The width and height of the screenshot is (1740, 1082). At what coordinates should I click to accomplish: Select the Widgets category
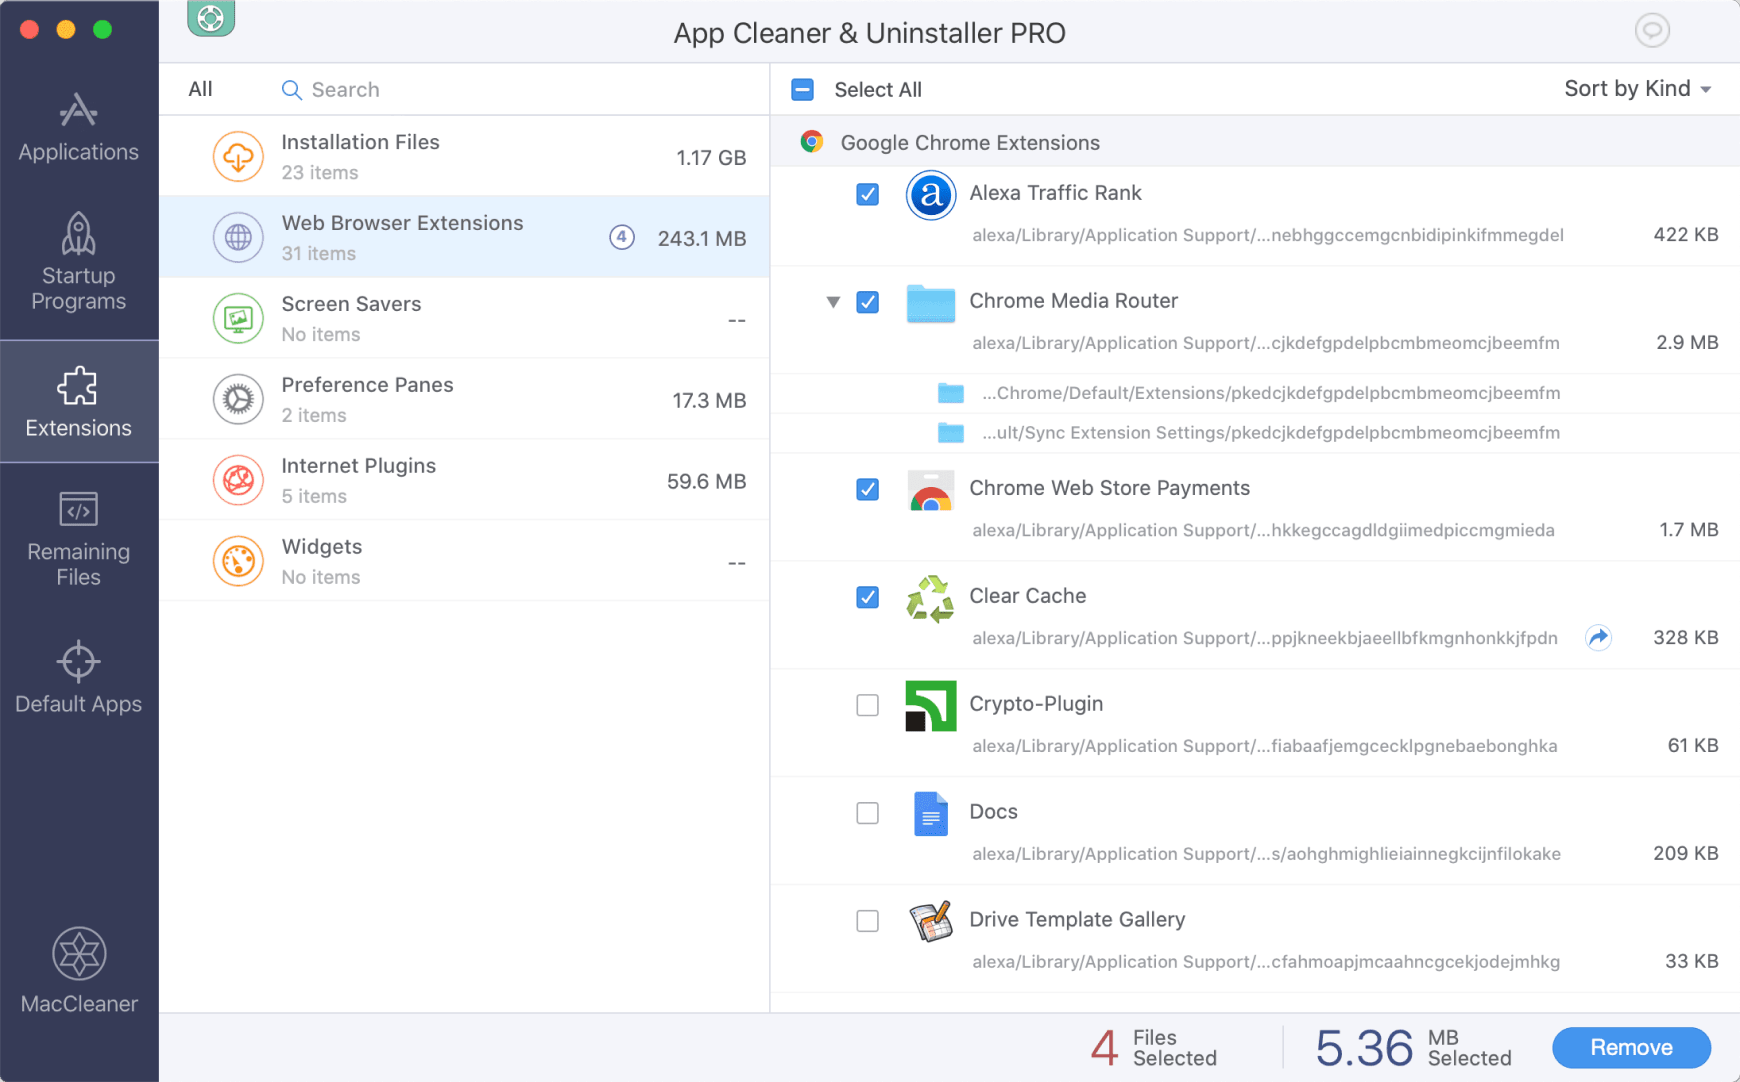[x=464, y=561]
